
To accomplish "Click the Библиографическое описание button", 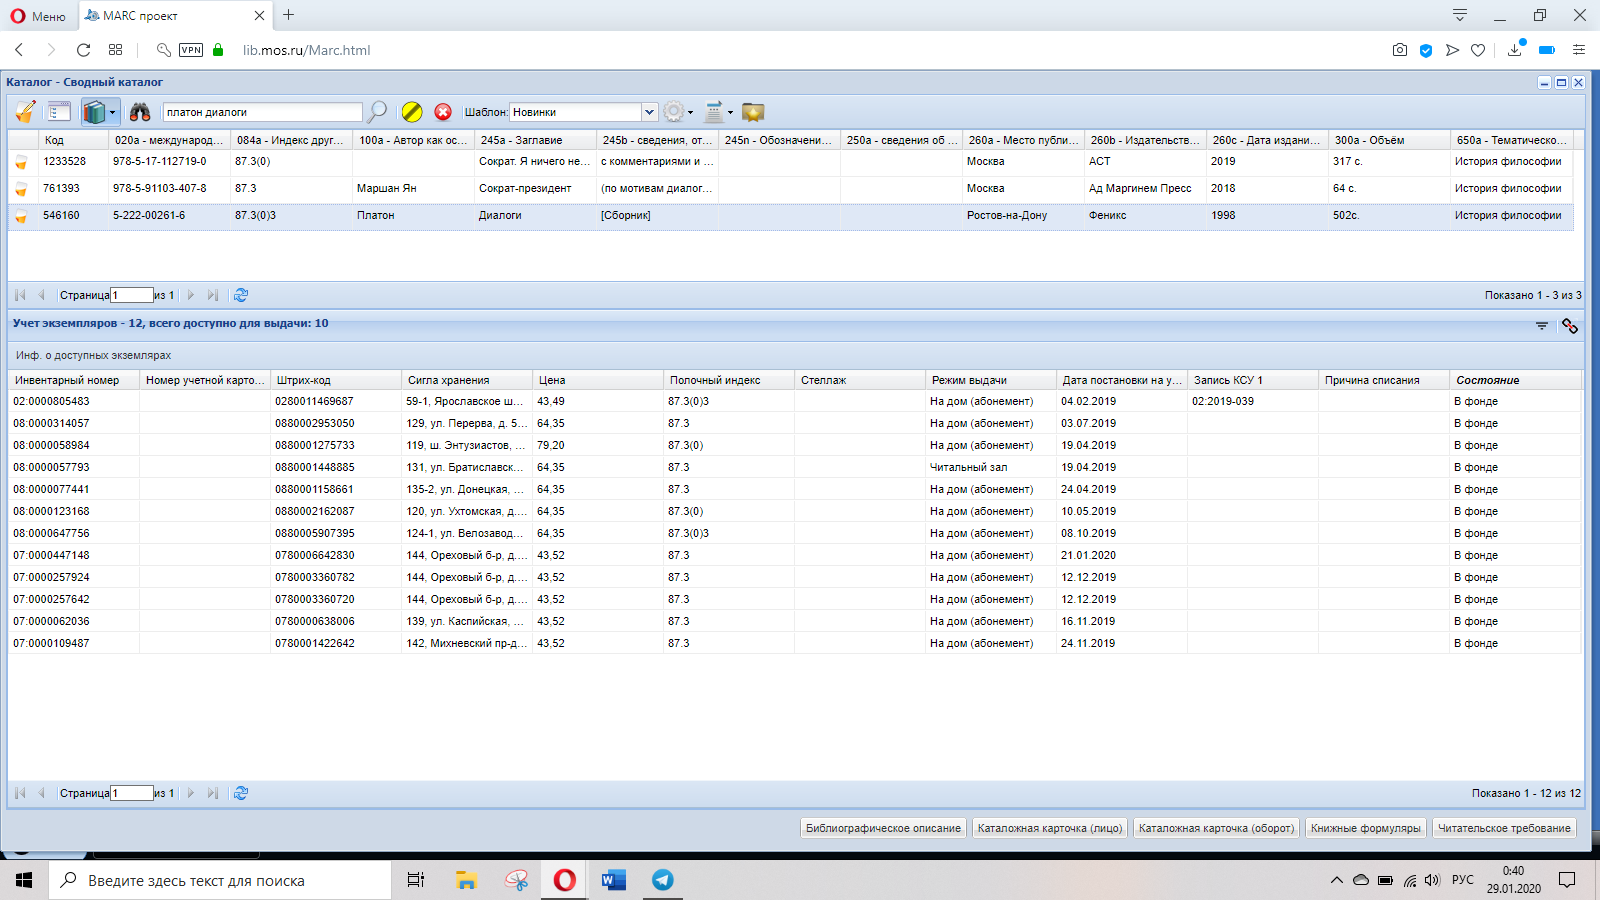I will [x=883, y=828].
